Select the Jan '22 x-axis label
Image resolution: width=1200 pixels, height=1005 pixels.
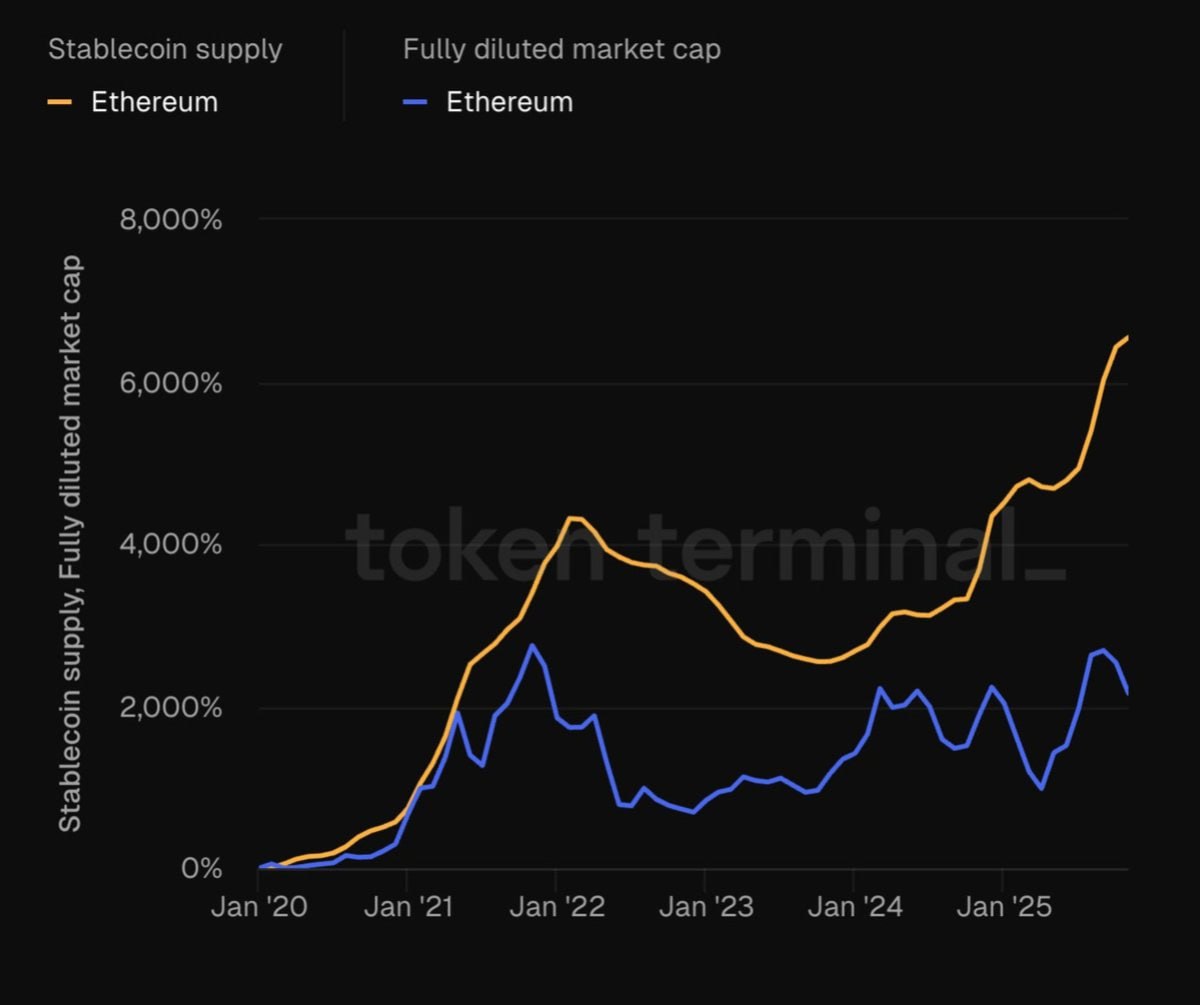[x=556, y=908]
